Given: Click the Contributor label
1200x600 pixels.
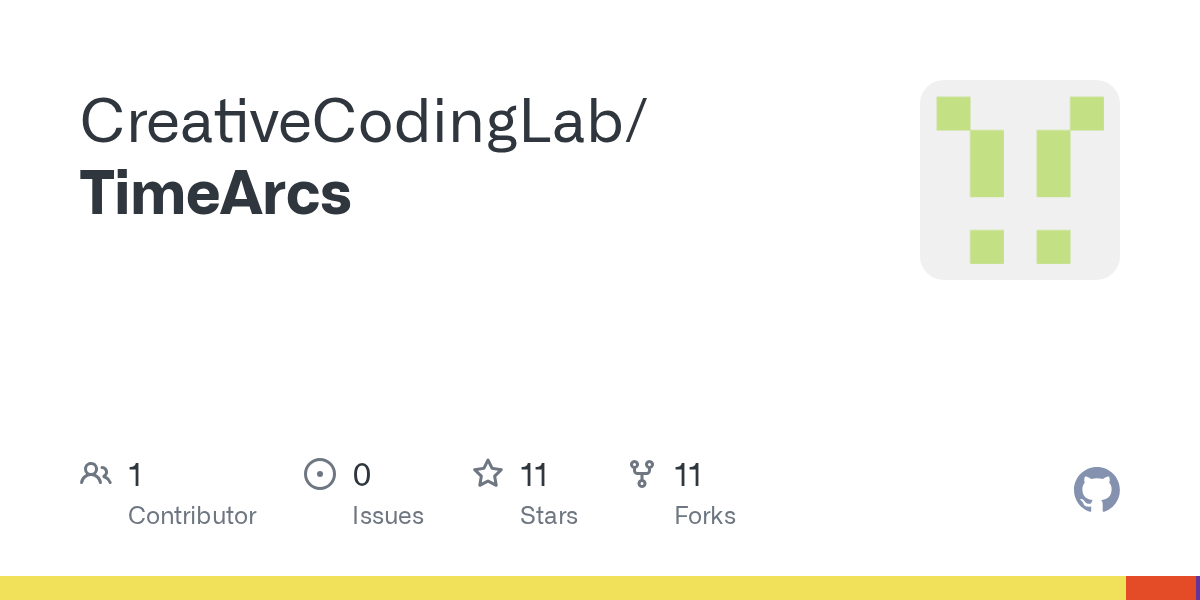Looking at the screenshot, I should [x=192, y=516].
